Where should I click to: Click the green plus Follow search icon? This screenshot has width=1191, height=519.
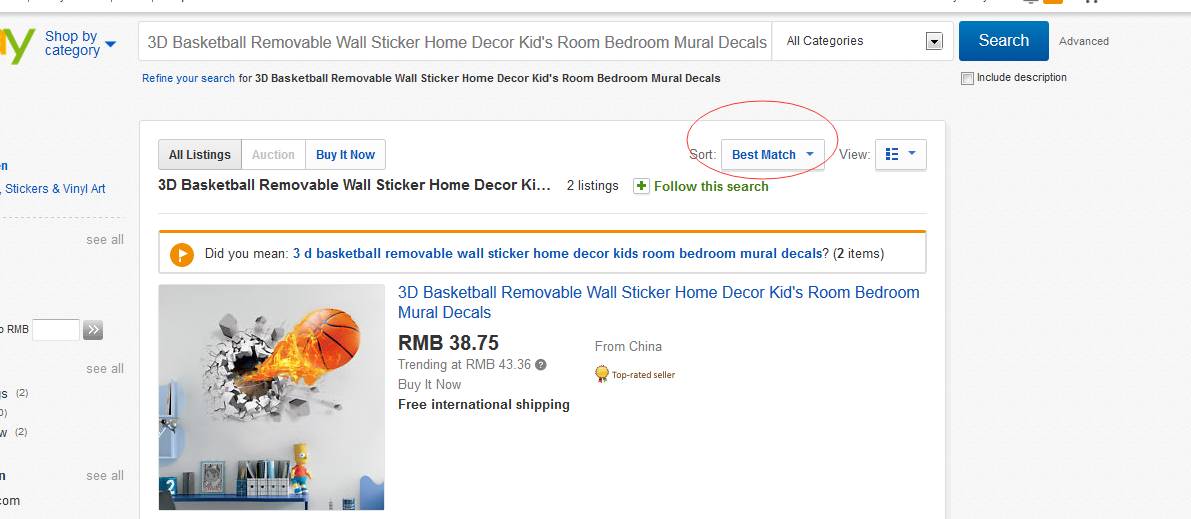click(641, 186)
